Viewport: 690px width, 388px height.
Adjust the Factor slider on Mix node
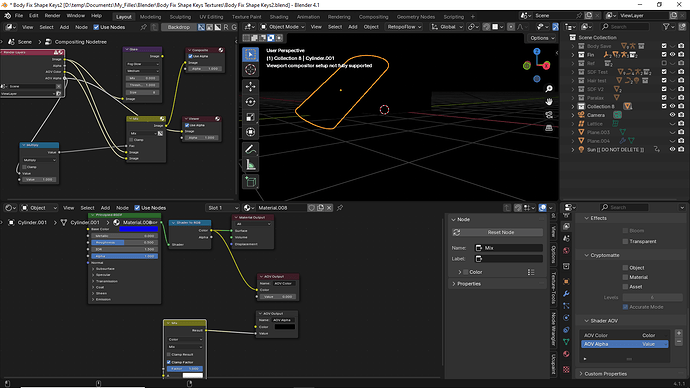point(184,369)
